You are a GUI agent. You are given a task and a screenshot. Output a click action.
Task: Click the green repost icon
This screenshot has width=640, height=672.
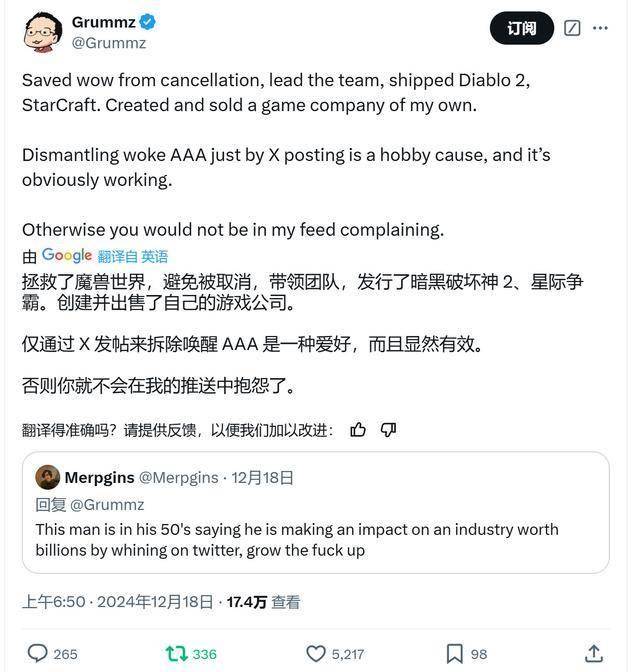point(175,653)
